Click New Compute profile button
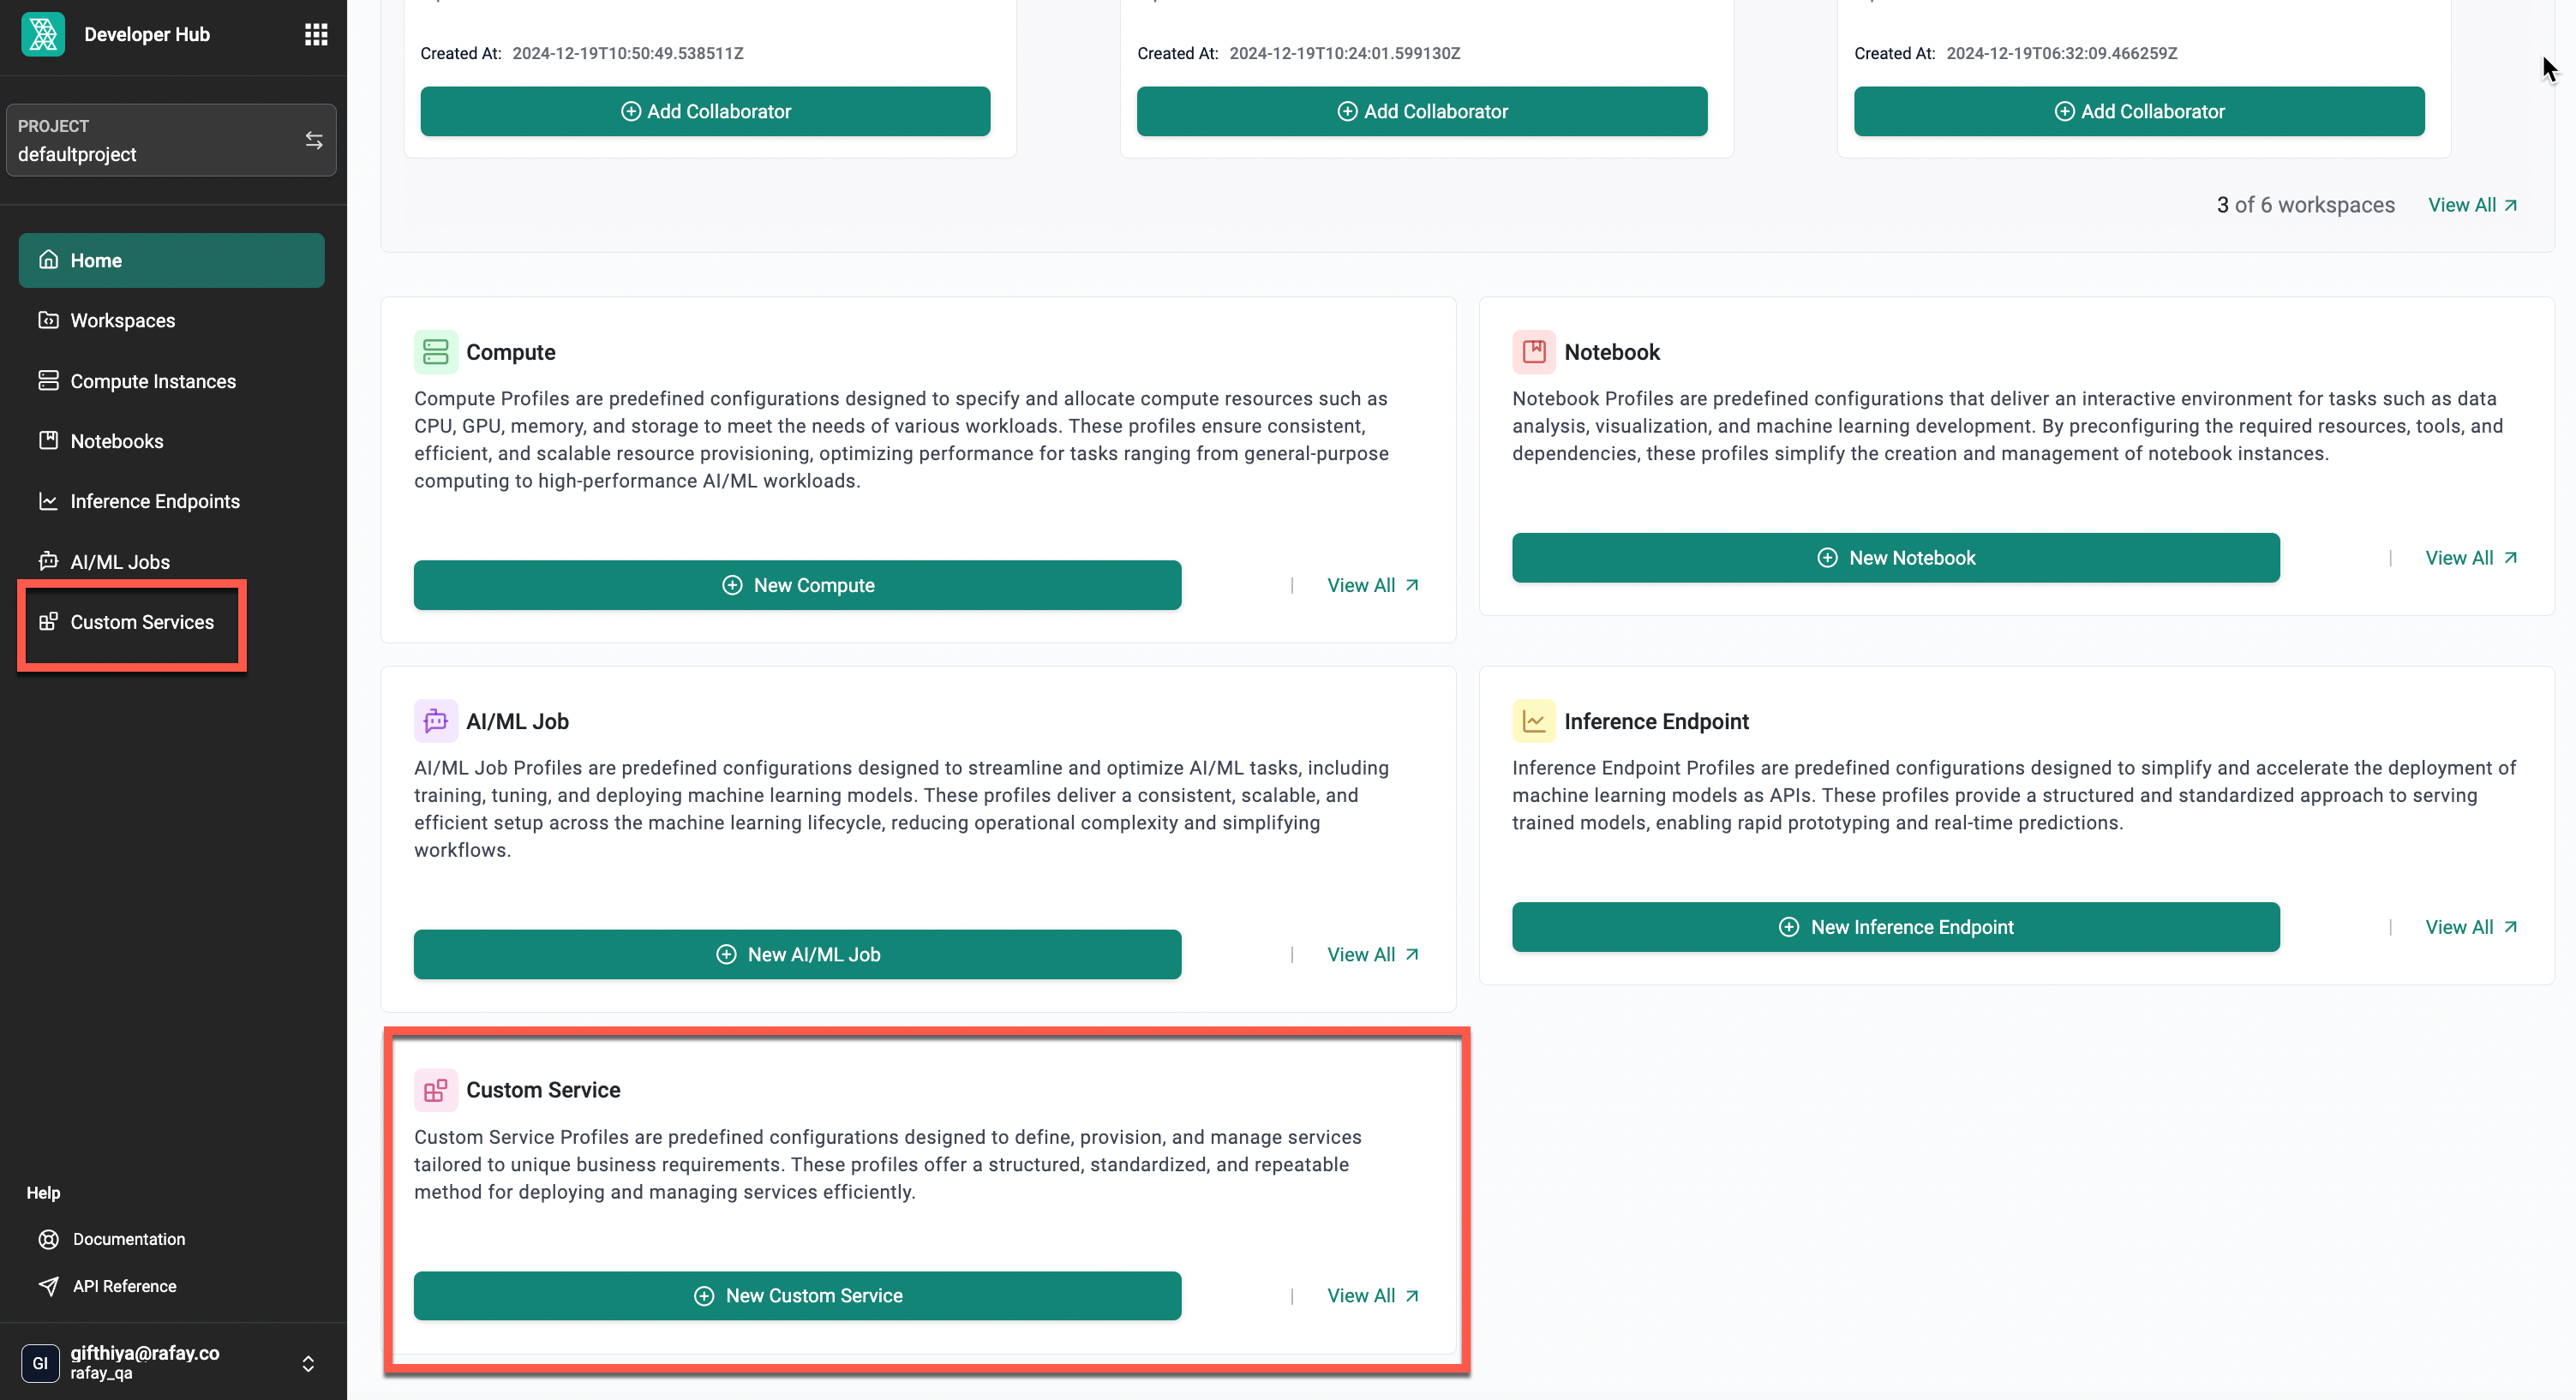 pos(797,584)
